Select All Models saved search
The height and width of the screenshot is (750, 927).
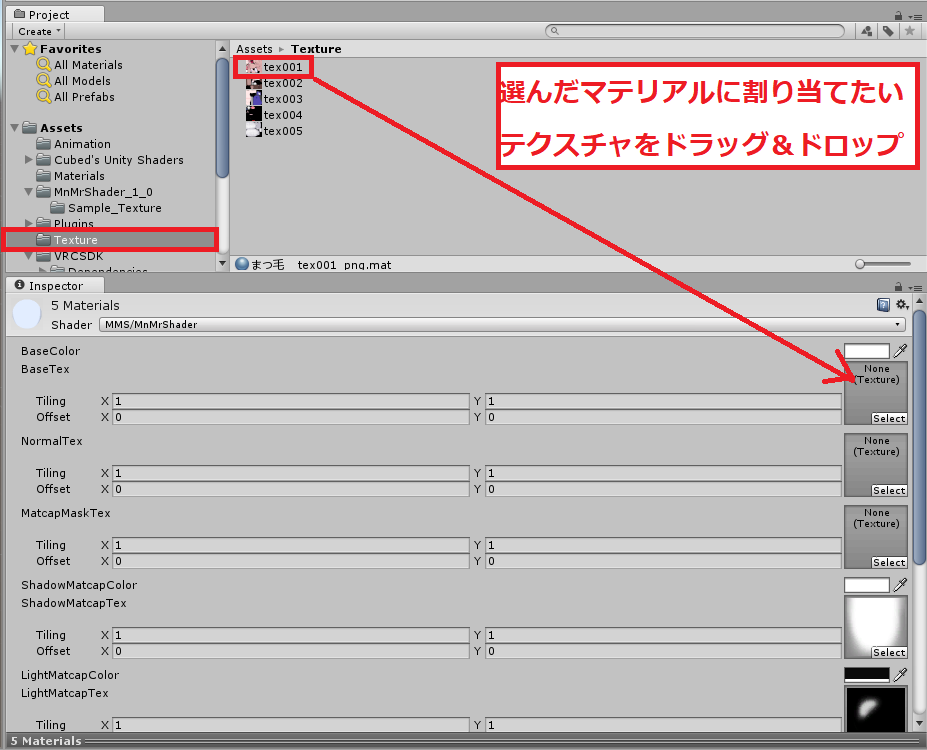tap(82, 81)
